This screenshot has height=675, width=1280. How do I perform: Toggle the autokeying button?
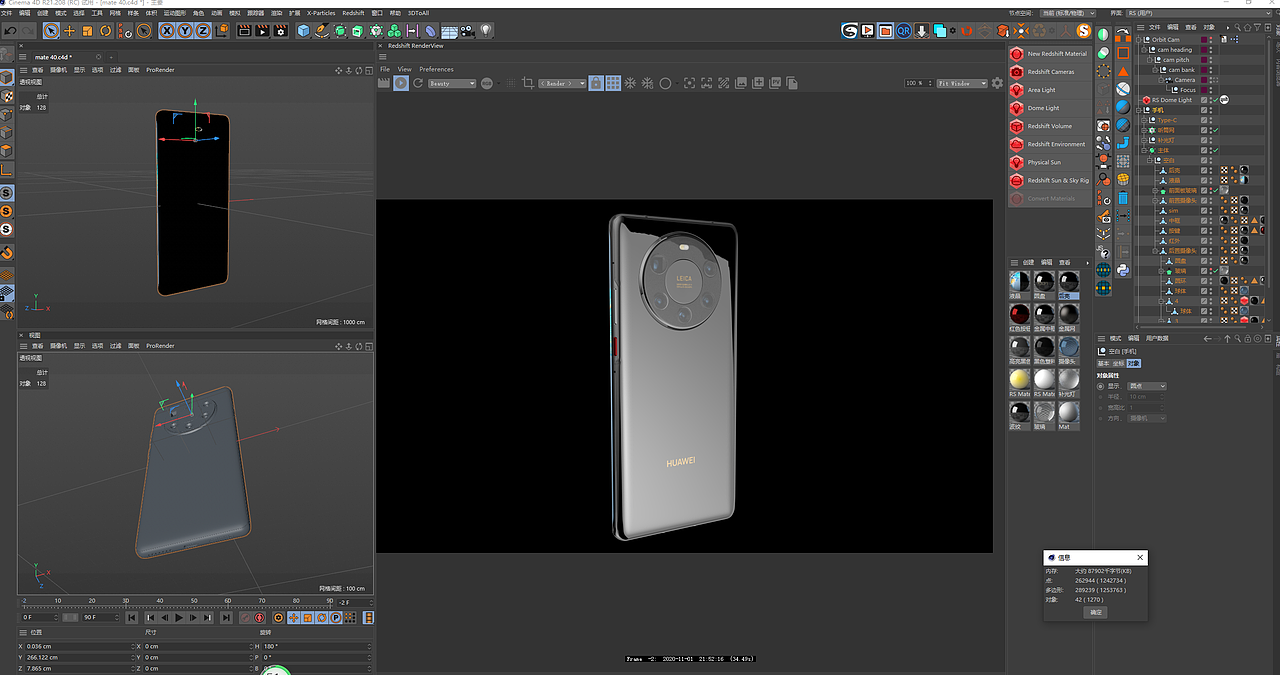260,618
